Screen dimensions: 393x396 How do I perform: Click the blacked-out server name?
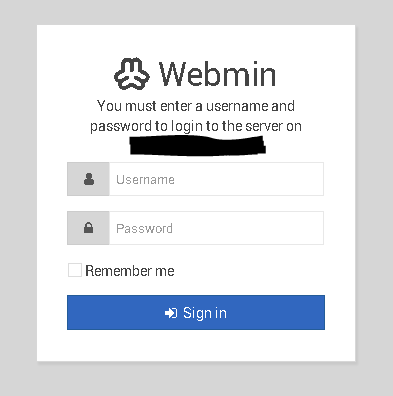[197, 146]
